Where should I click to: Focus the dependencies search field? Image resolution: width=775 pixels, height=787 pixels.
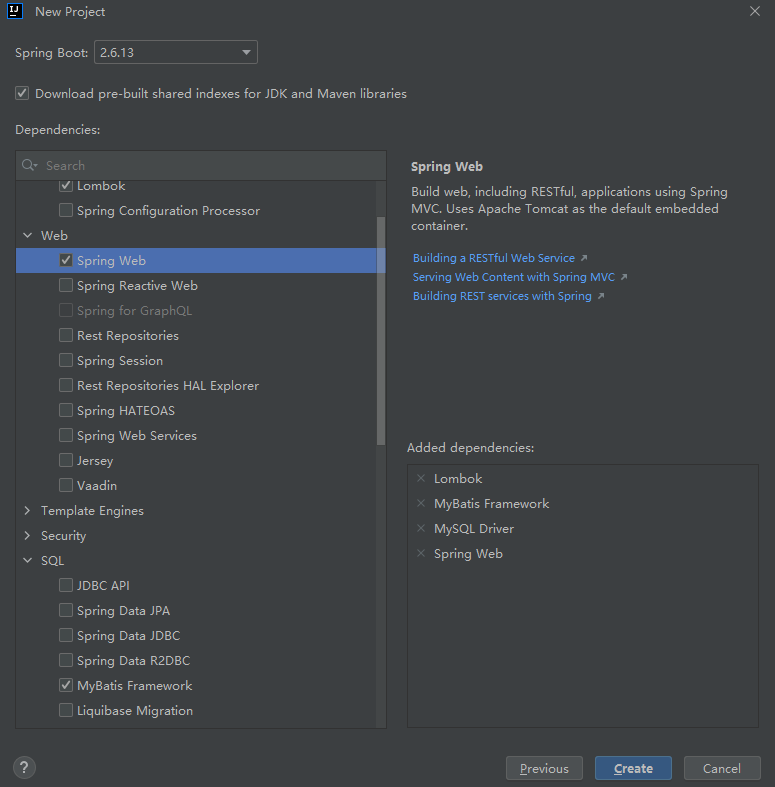coord(201,166)
